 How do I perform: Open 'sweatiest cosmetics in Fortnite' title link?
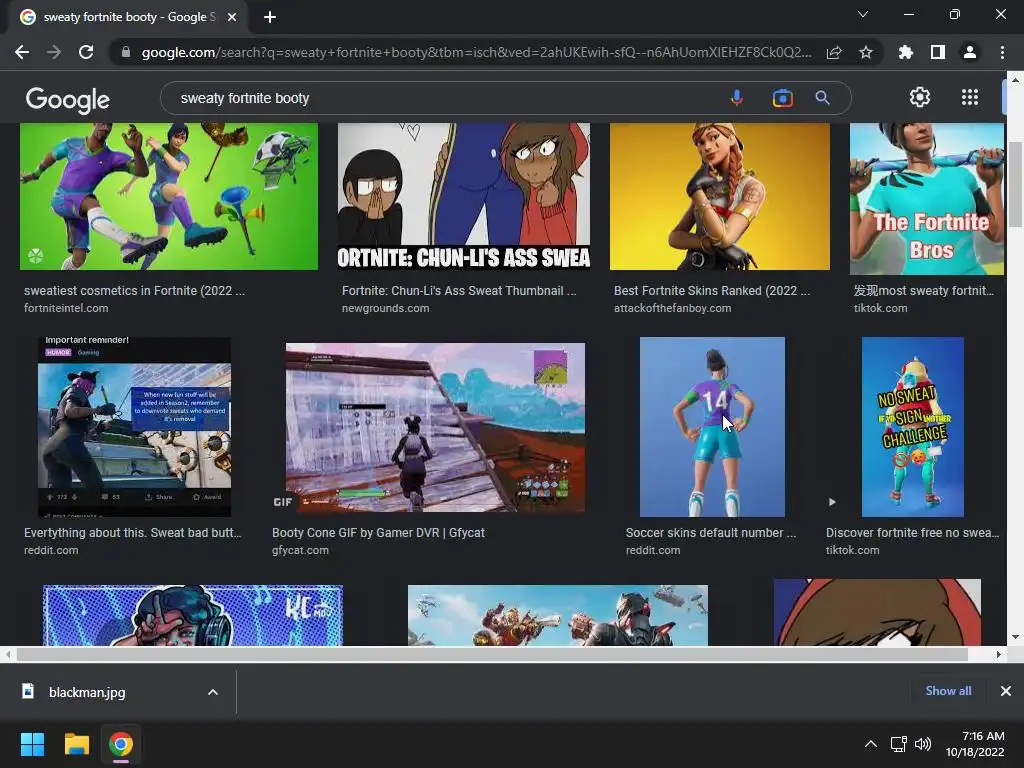(x=134, y=291)
